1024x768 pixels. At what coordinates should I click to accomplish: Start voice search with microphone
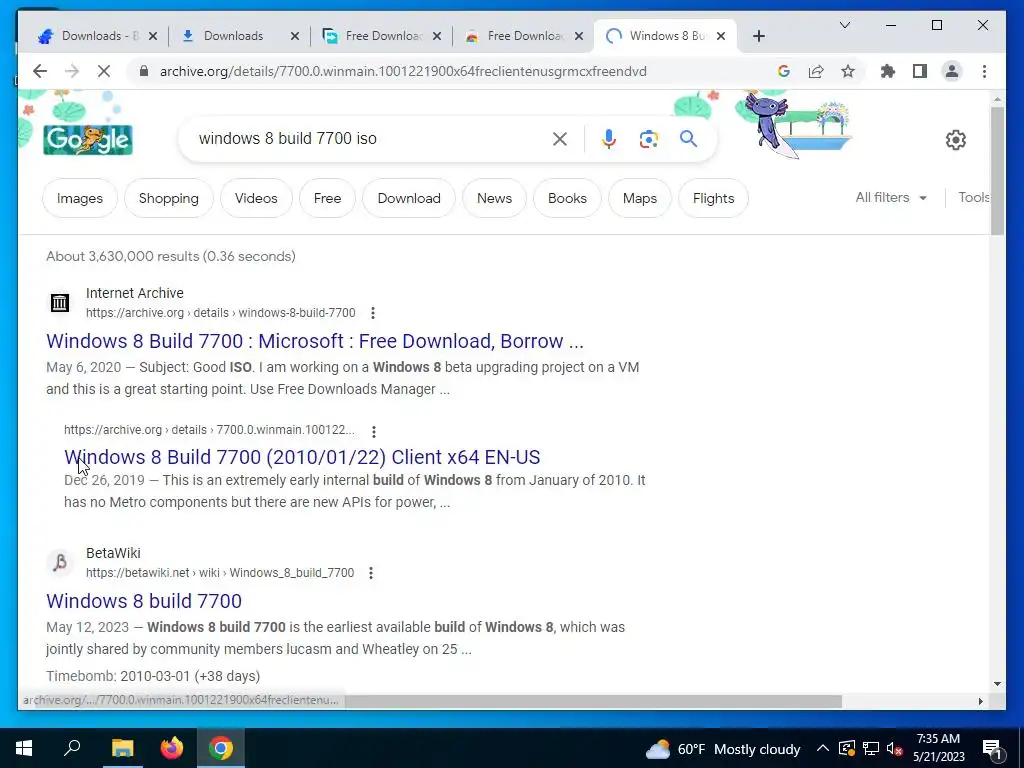tap(609, 138)
